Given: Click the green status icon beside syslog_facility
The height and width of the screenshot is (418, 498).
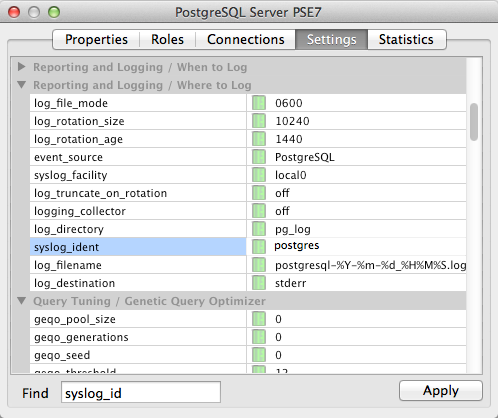Looking at the screenshot, I should 259,175.
